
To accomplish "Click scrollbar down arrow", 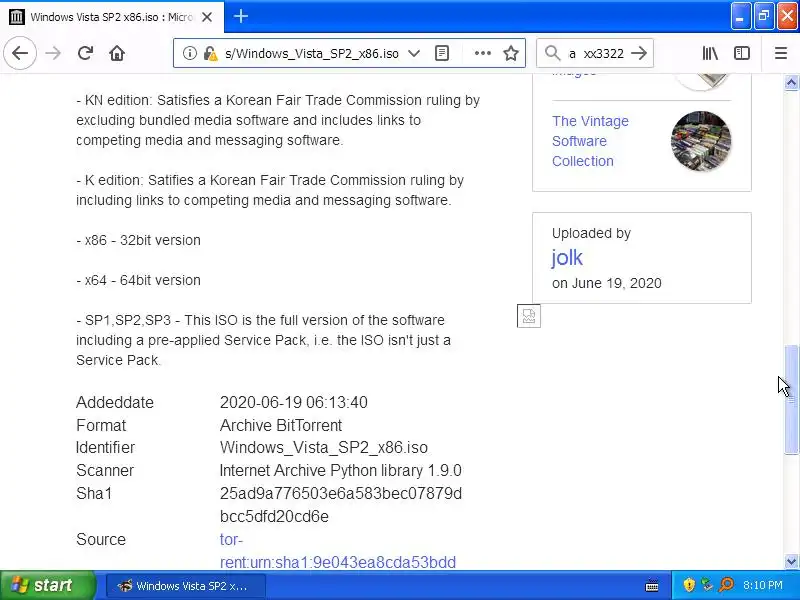I will click(791, 562).
